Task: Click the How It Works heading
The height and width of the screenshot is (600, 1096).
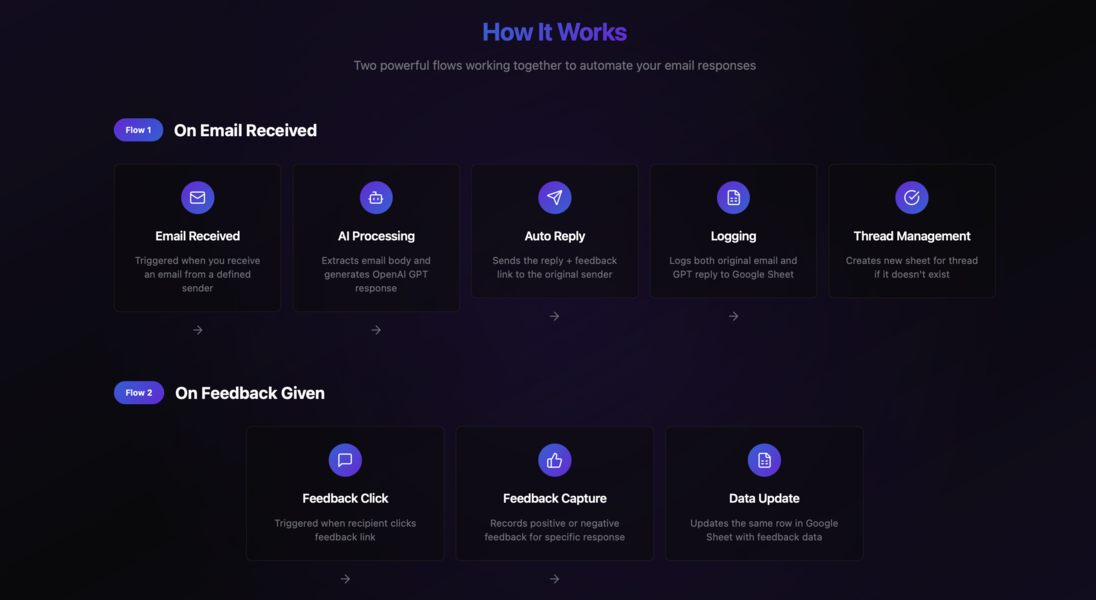Action: 554,32
